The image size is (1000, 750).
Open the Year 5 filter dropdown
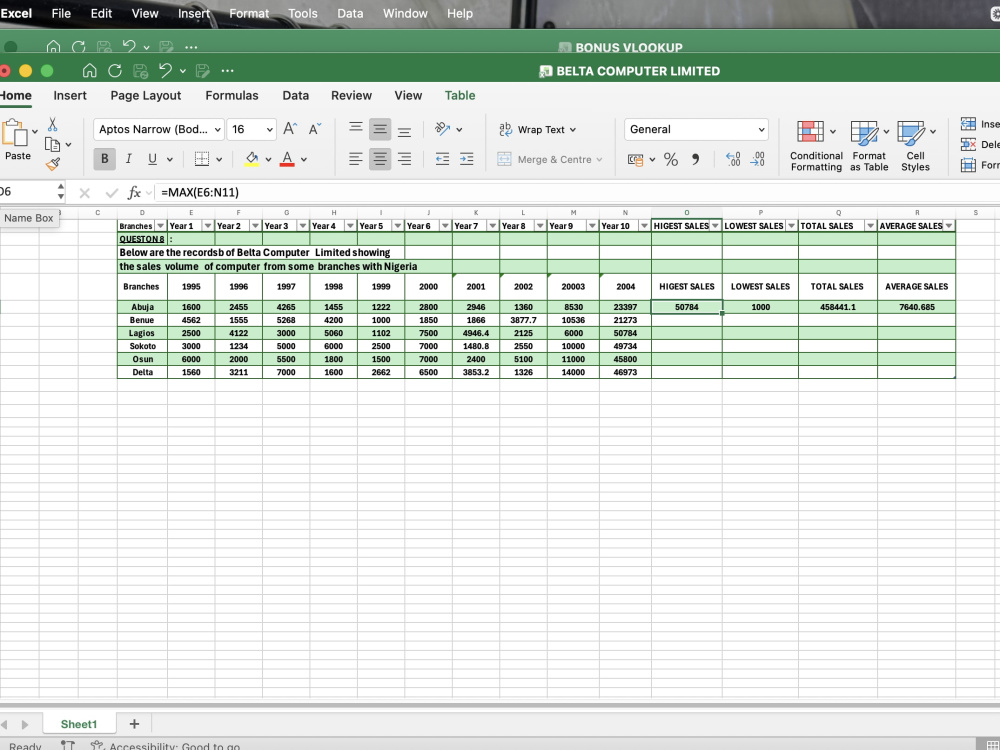click(397, 226)
